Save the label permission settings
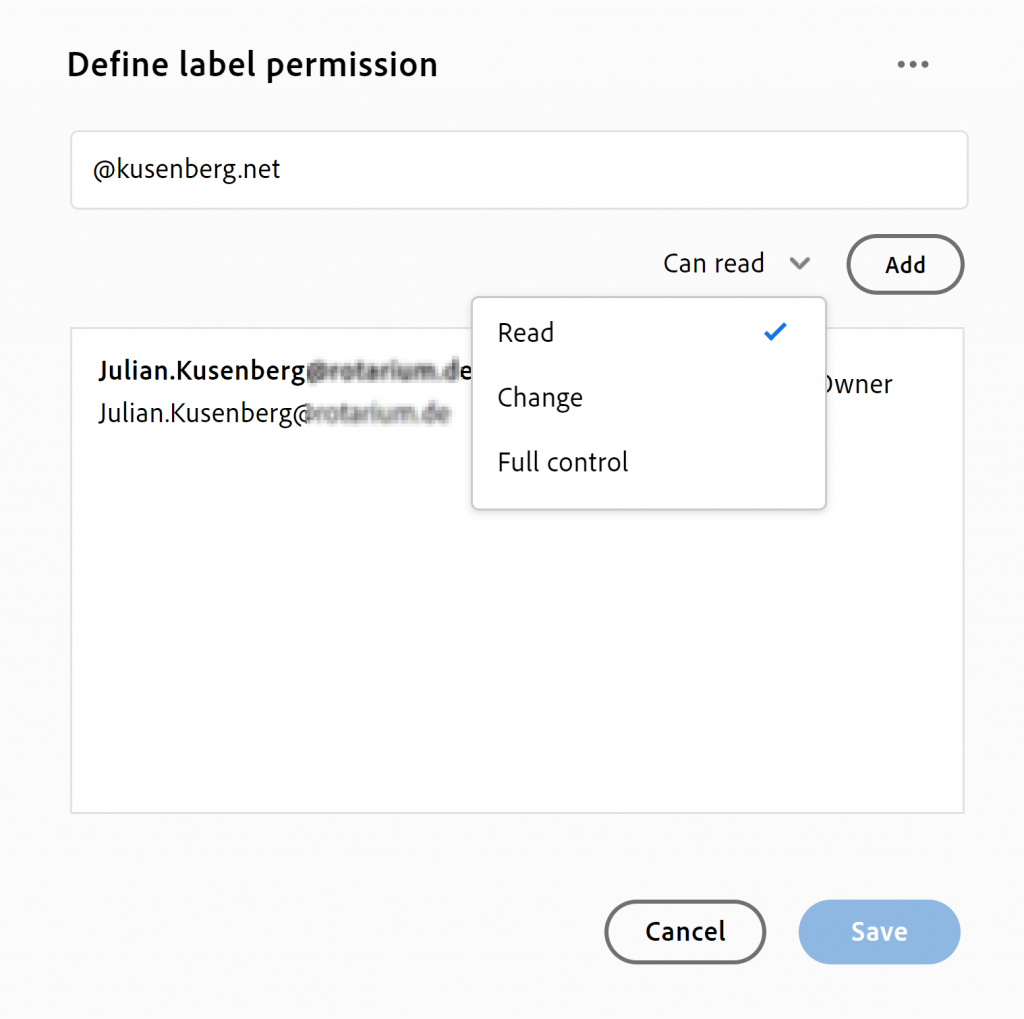The width and height of the screenshot is (1024, 1019). click(879, 932)
